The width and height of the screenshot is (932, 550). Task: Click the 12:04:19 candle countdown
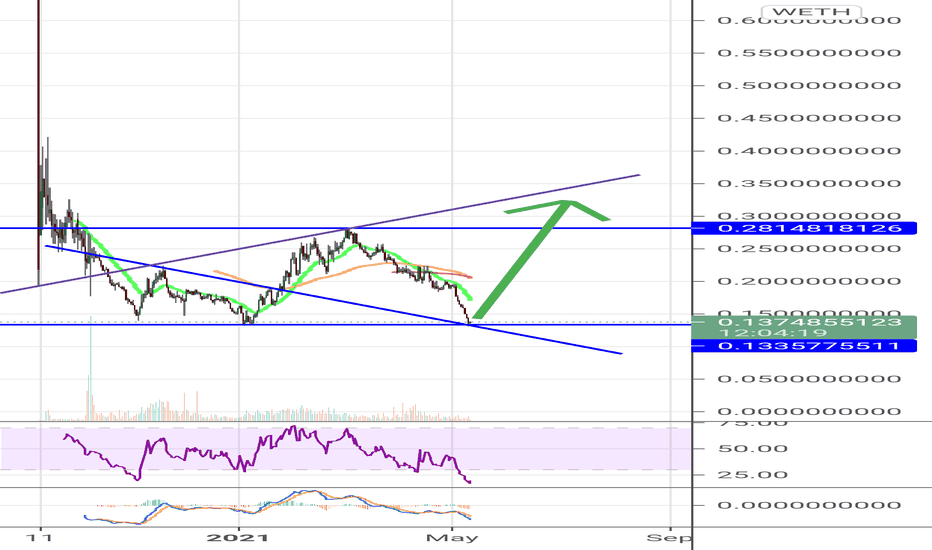click(773, 333)
